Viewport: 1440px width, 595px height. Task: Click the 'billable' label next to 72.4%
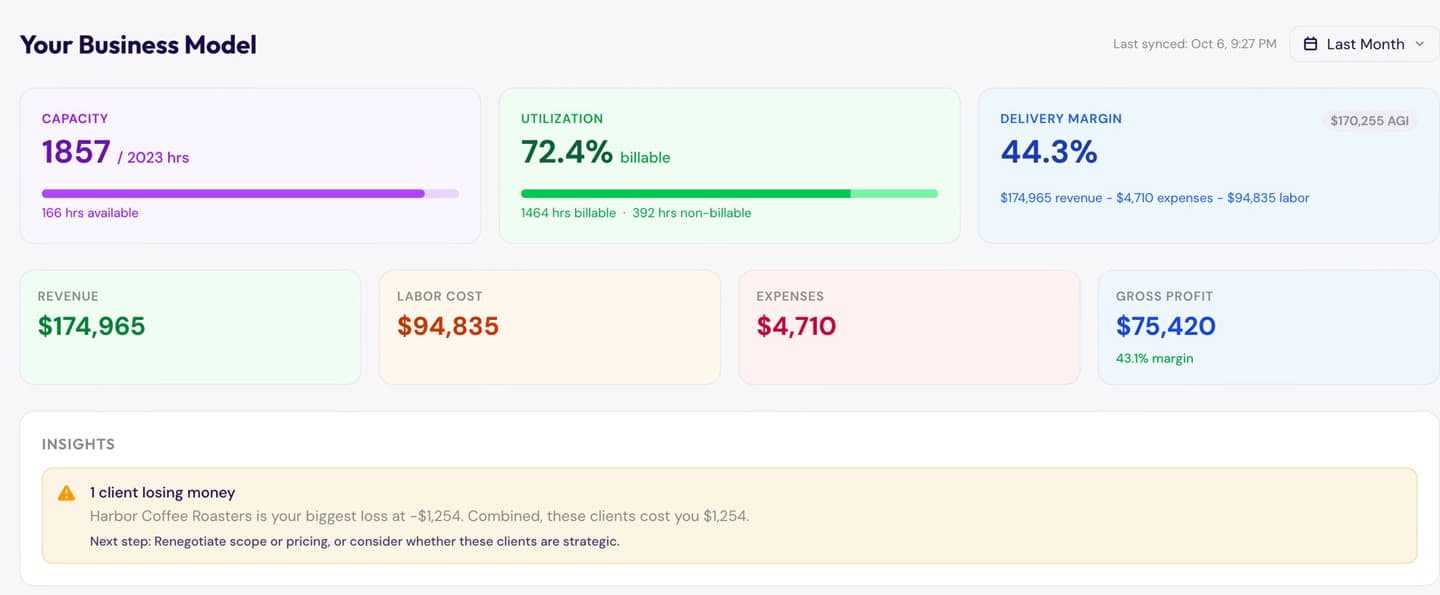645,157
